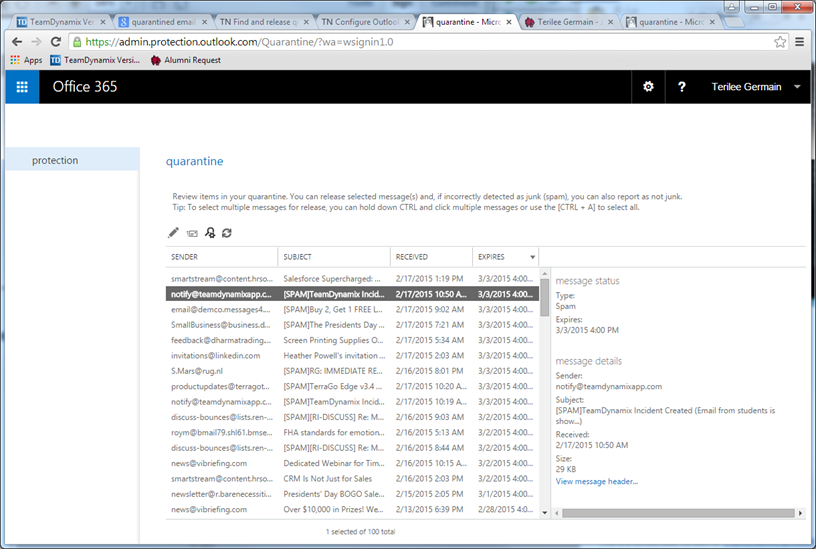Select the feedback@dharmatrading row
This screenshot has width=816, height=549.
pyautogui.click(x=352, y=340)
